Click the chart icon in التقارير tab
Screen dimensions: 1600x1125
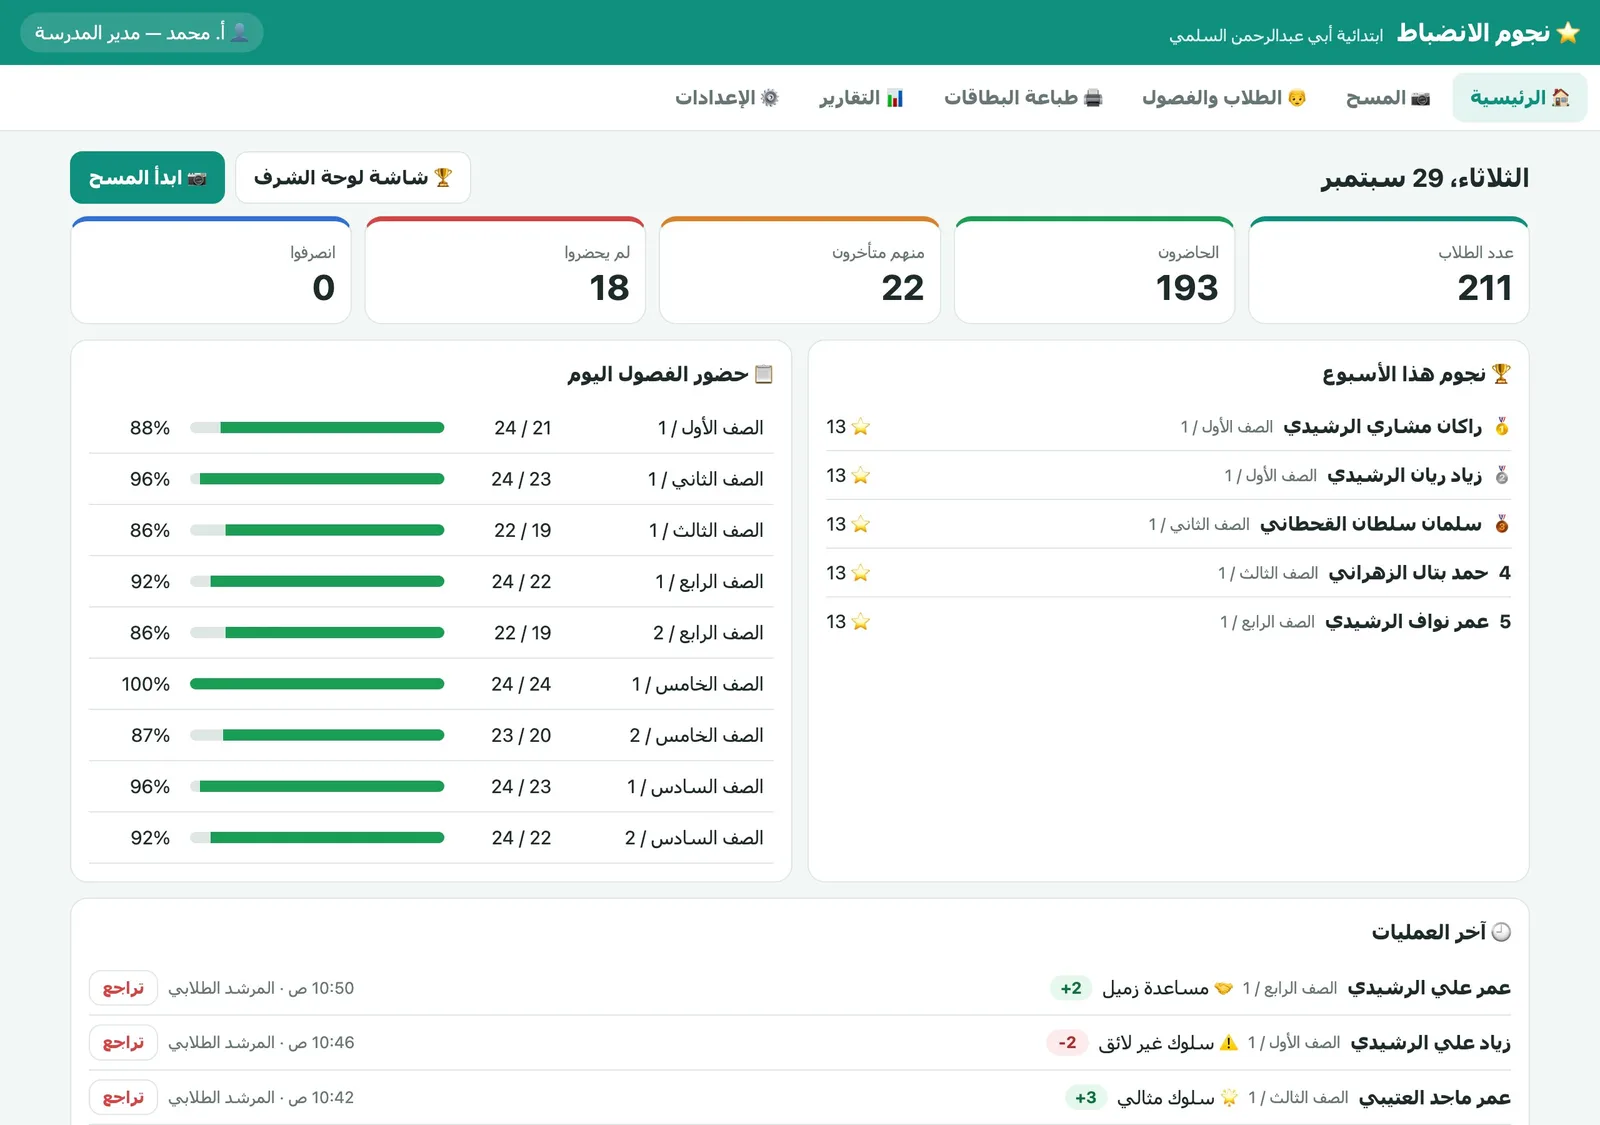pyautogui.click(x=895, y=98)
